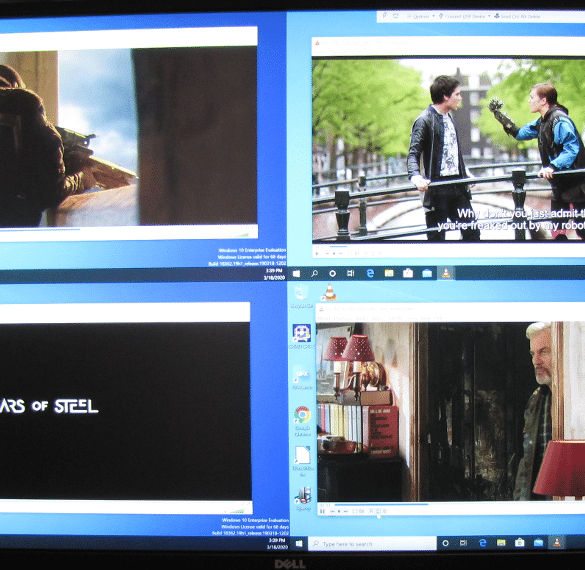The height and width of the screenshot is (570, 585).
Task: Click the video showing two men on a bridge
Action: pyautogui.click(x=448, y=149)
